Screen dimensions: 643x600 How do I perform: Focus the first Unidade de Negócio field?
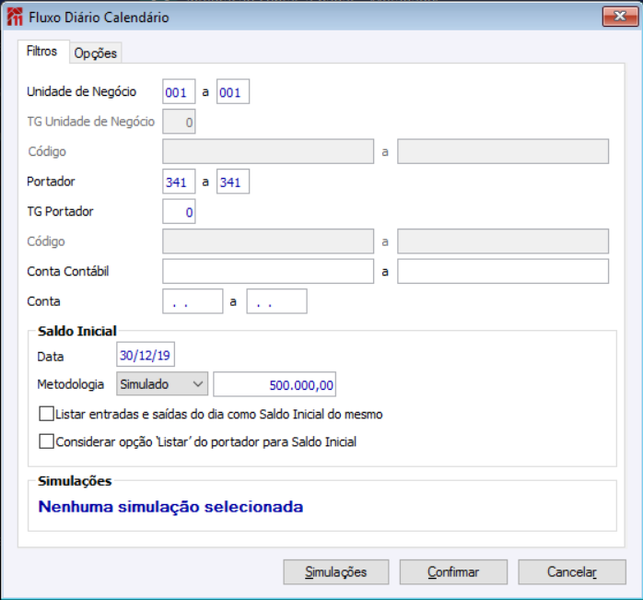pyautogui.click(x=179, y=91)
